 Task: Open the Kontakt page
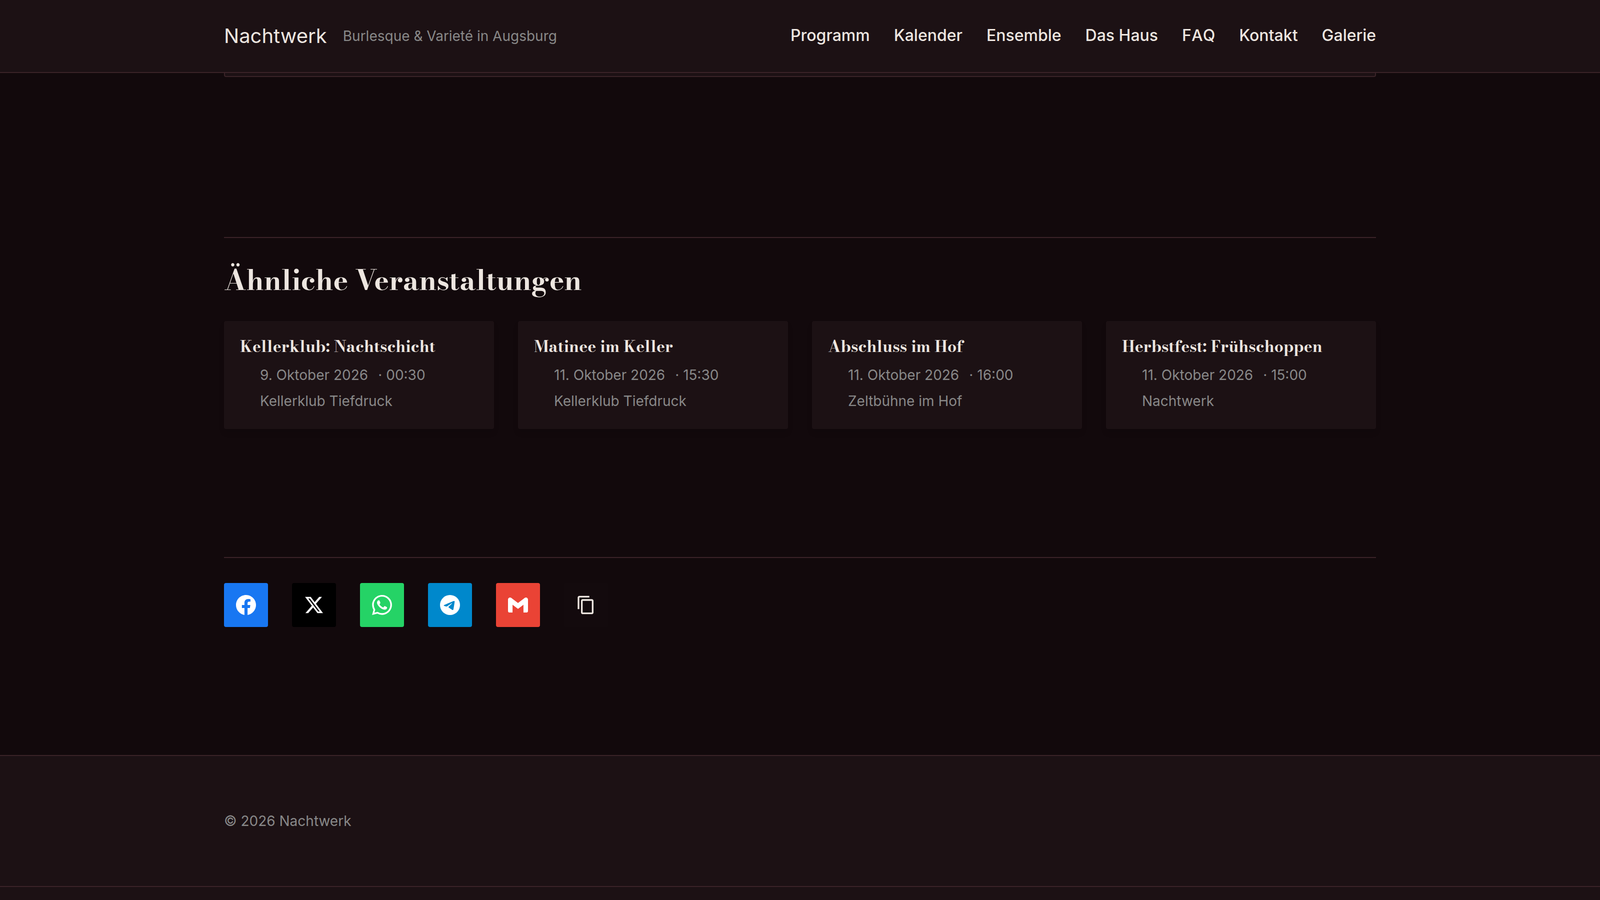click(1268, 36)
